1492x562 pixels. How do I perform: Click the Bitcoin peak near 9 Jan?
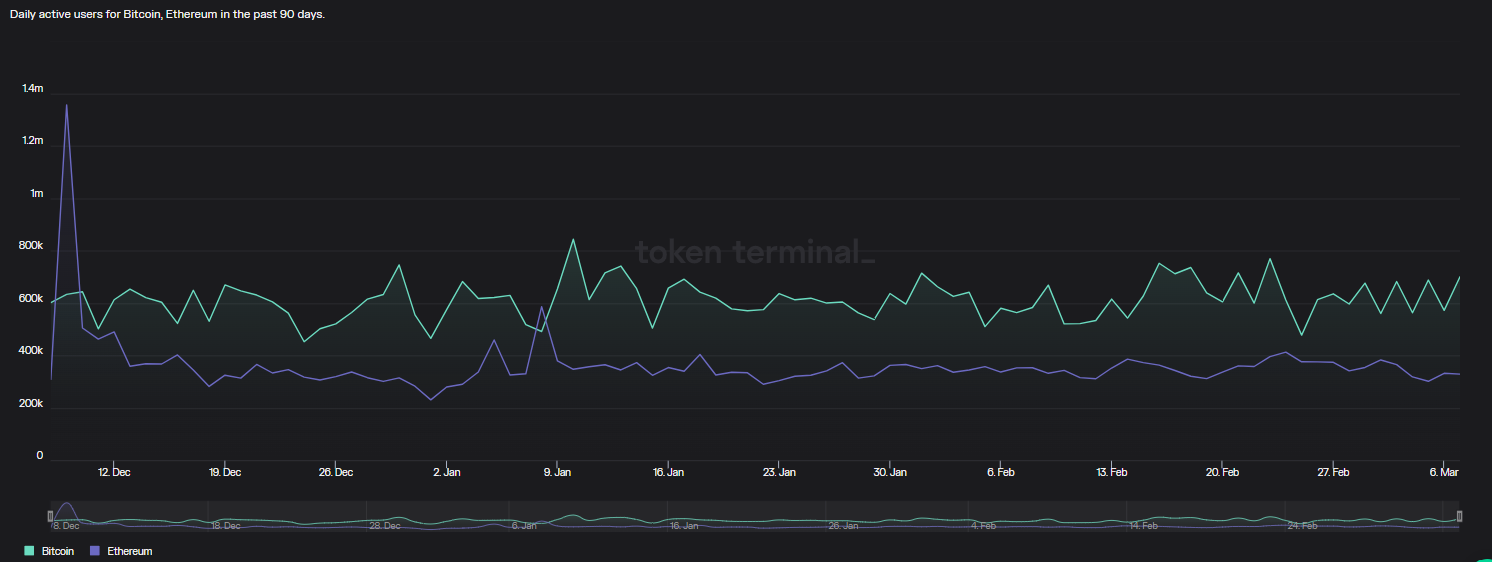point(573,240)
